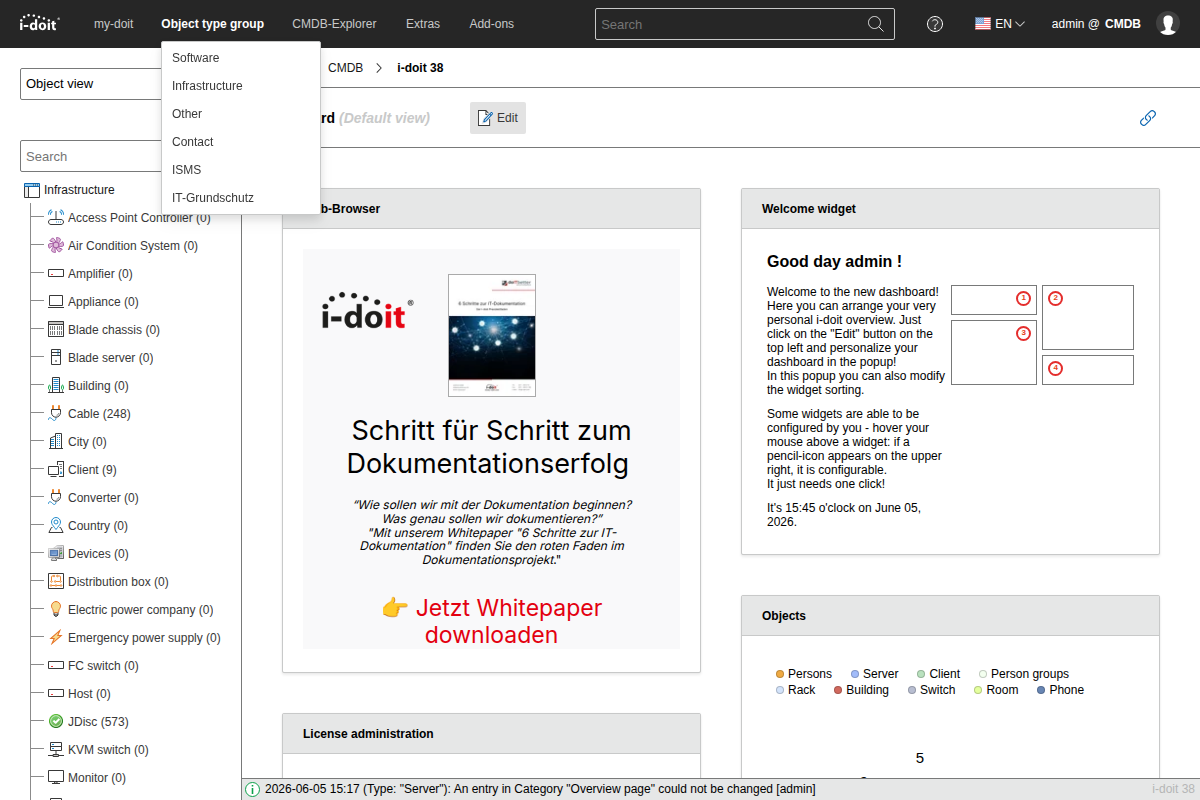
Task: Open Object type group menu
Action: click(x=212, y=24)
